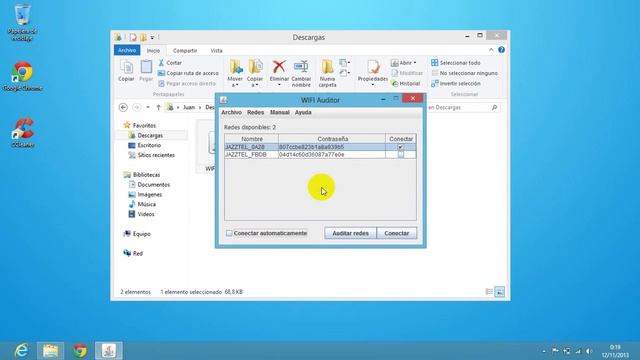Click No seleccionar ninguno in ribbon

click(x=464, y=73)
